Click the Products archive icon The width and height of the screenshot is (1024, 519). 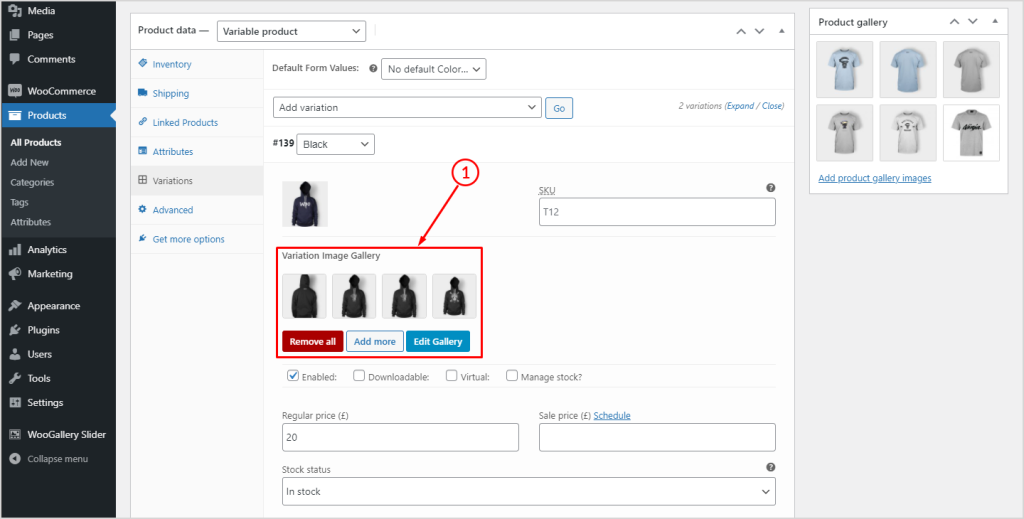tap(15, 116)
